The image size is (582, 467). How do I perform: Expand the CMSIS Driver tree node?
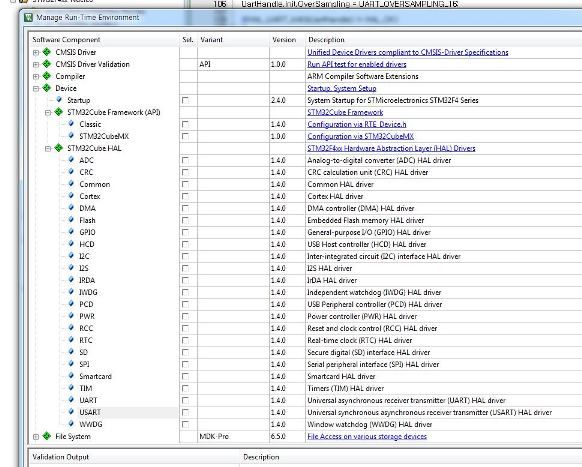(x=36, y=53)
